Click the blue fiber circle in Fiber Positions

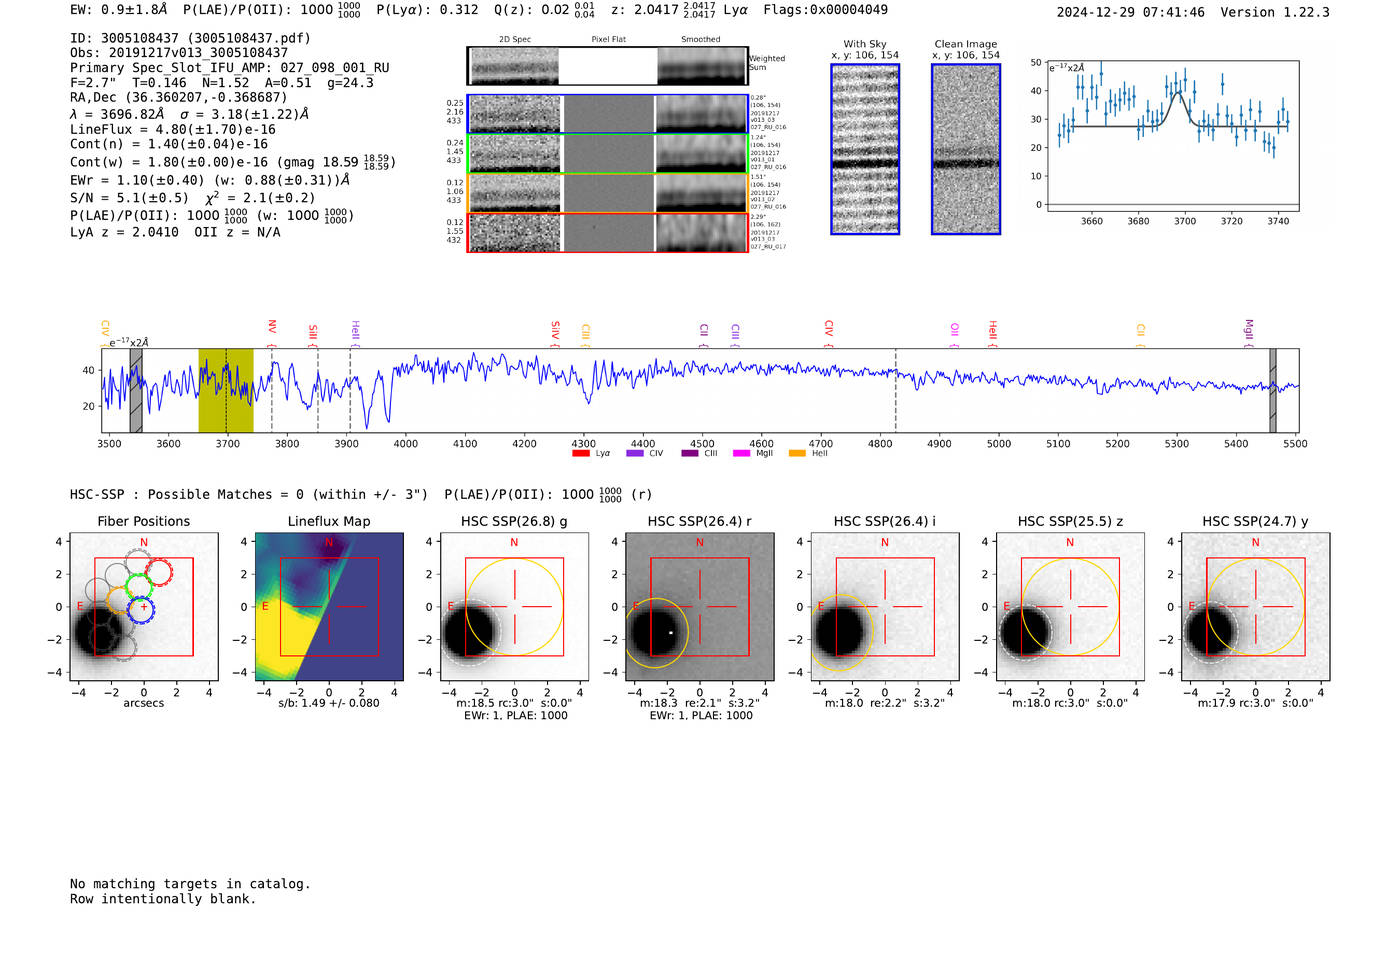tap(142, 607)
